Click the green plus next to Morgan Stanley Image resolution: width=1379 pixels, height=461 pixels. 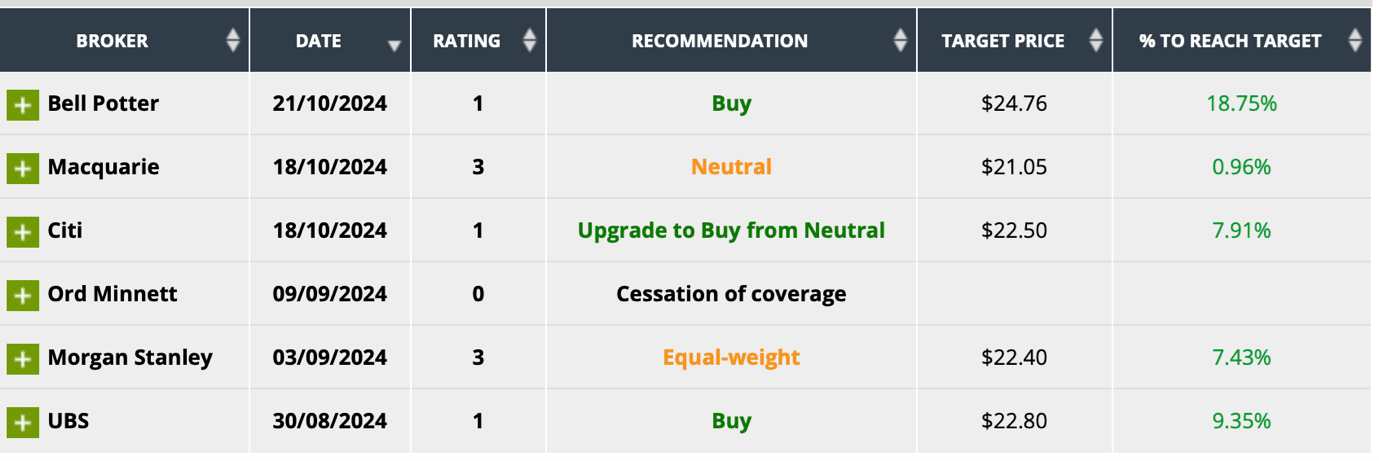coord(22,358)
